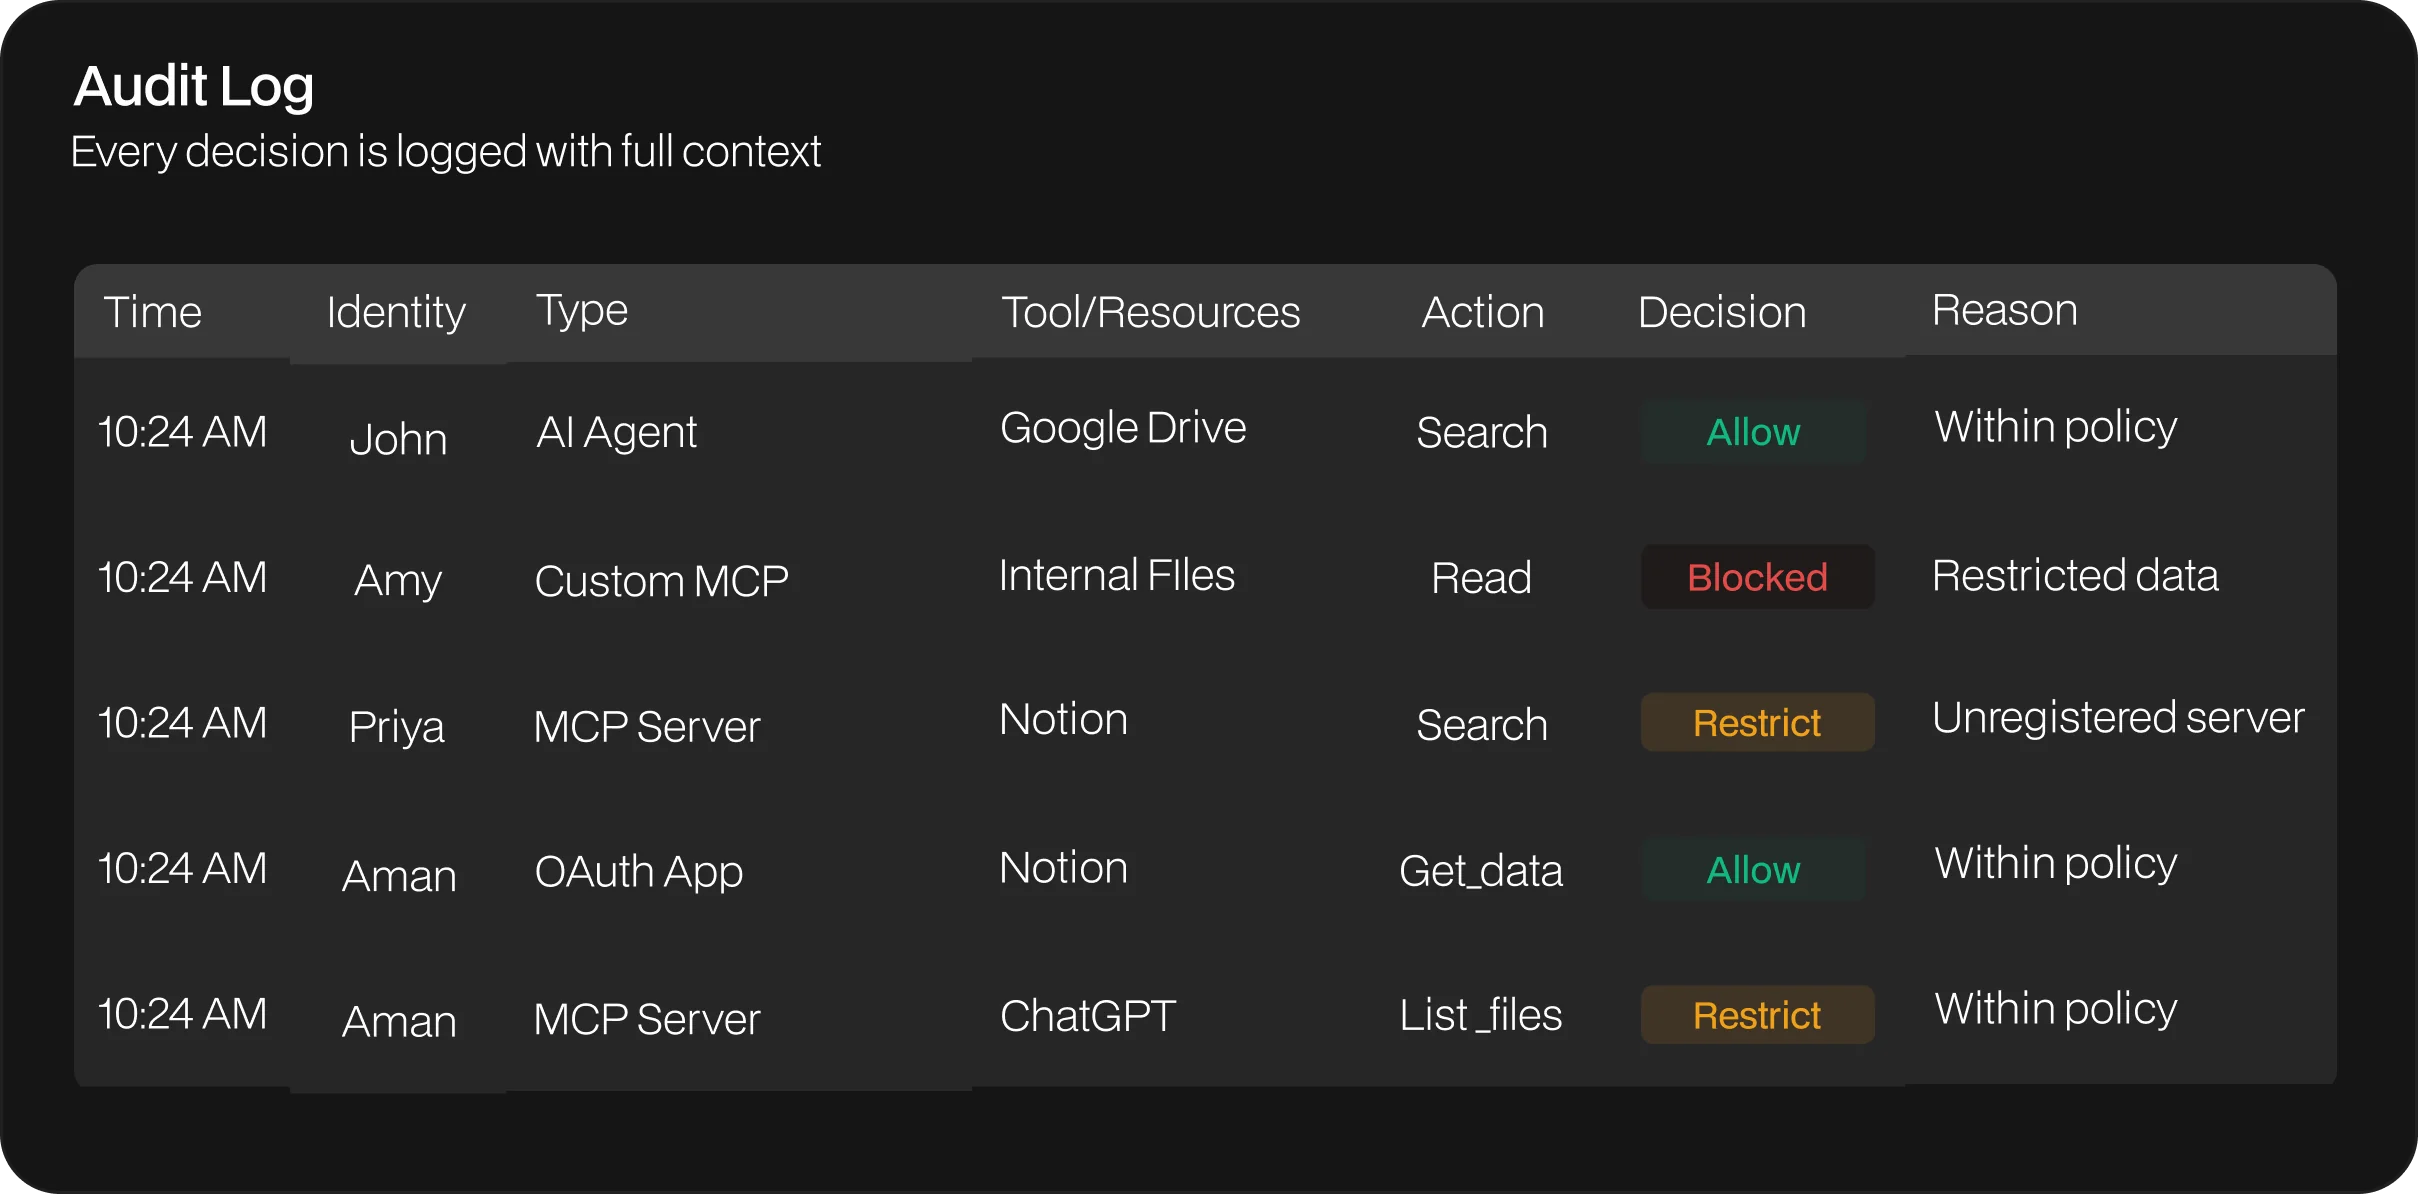
Task: Click the List_files action cell
Action: (1481, 1015)
